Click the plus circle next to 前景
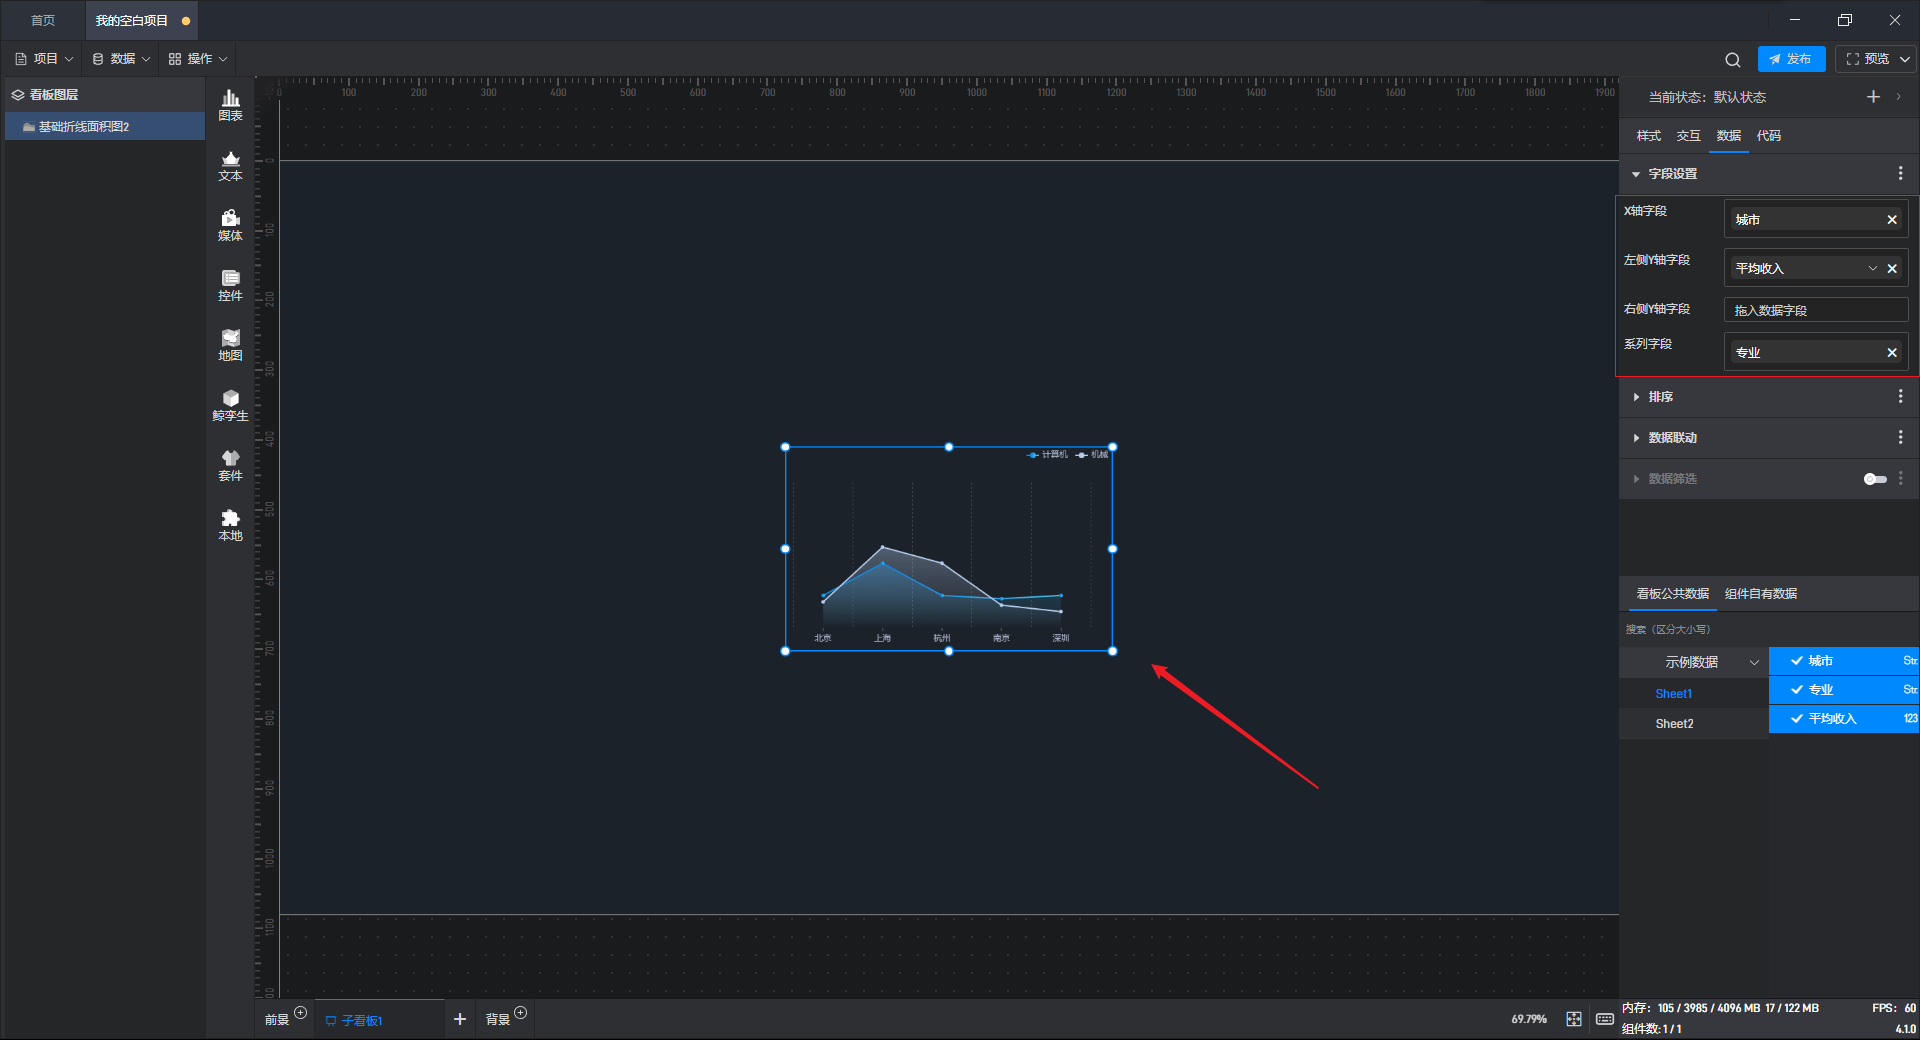This screenshot has width=1920, height=1040. click(x=300, y=1013)
